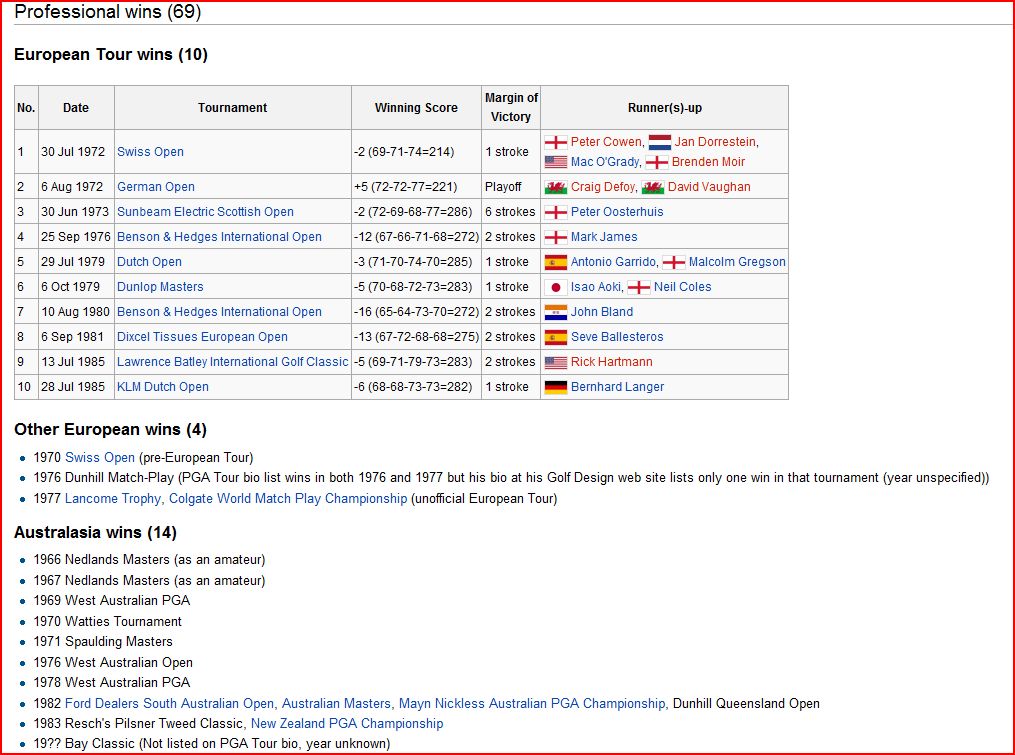Open the KLM Dutch Open link
This screenshot has width=1015, height=755.
pos(162,387)
